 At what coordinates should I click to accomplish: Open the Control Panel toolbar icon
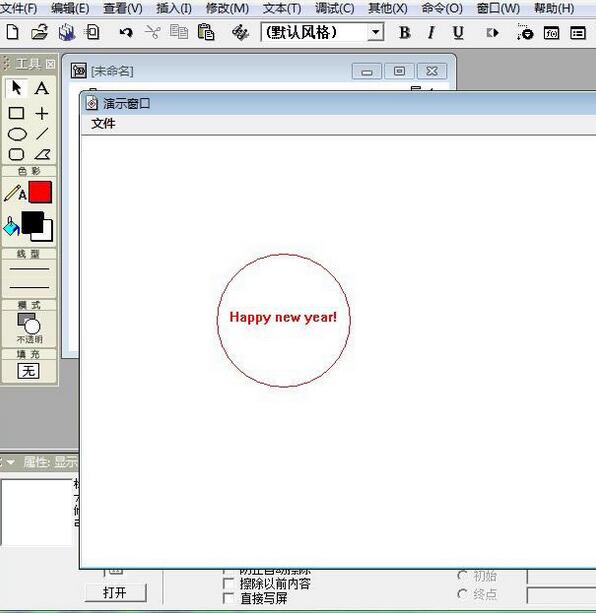tap(524, 32)
